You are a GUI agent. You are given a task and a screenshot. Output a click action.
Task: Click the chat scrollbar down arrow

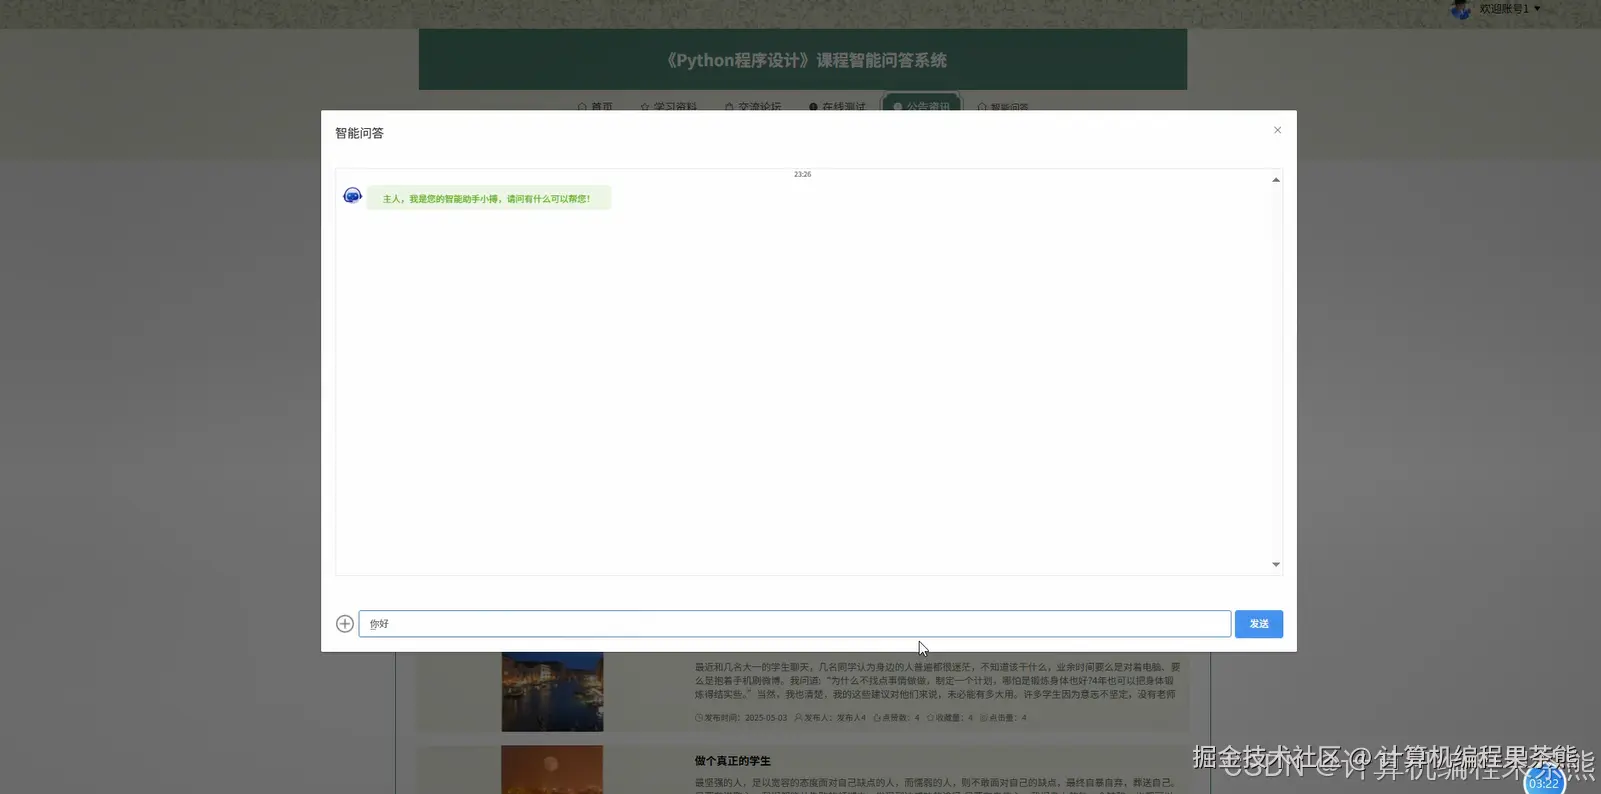1276,565
